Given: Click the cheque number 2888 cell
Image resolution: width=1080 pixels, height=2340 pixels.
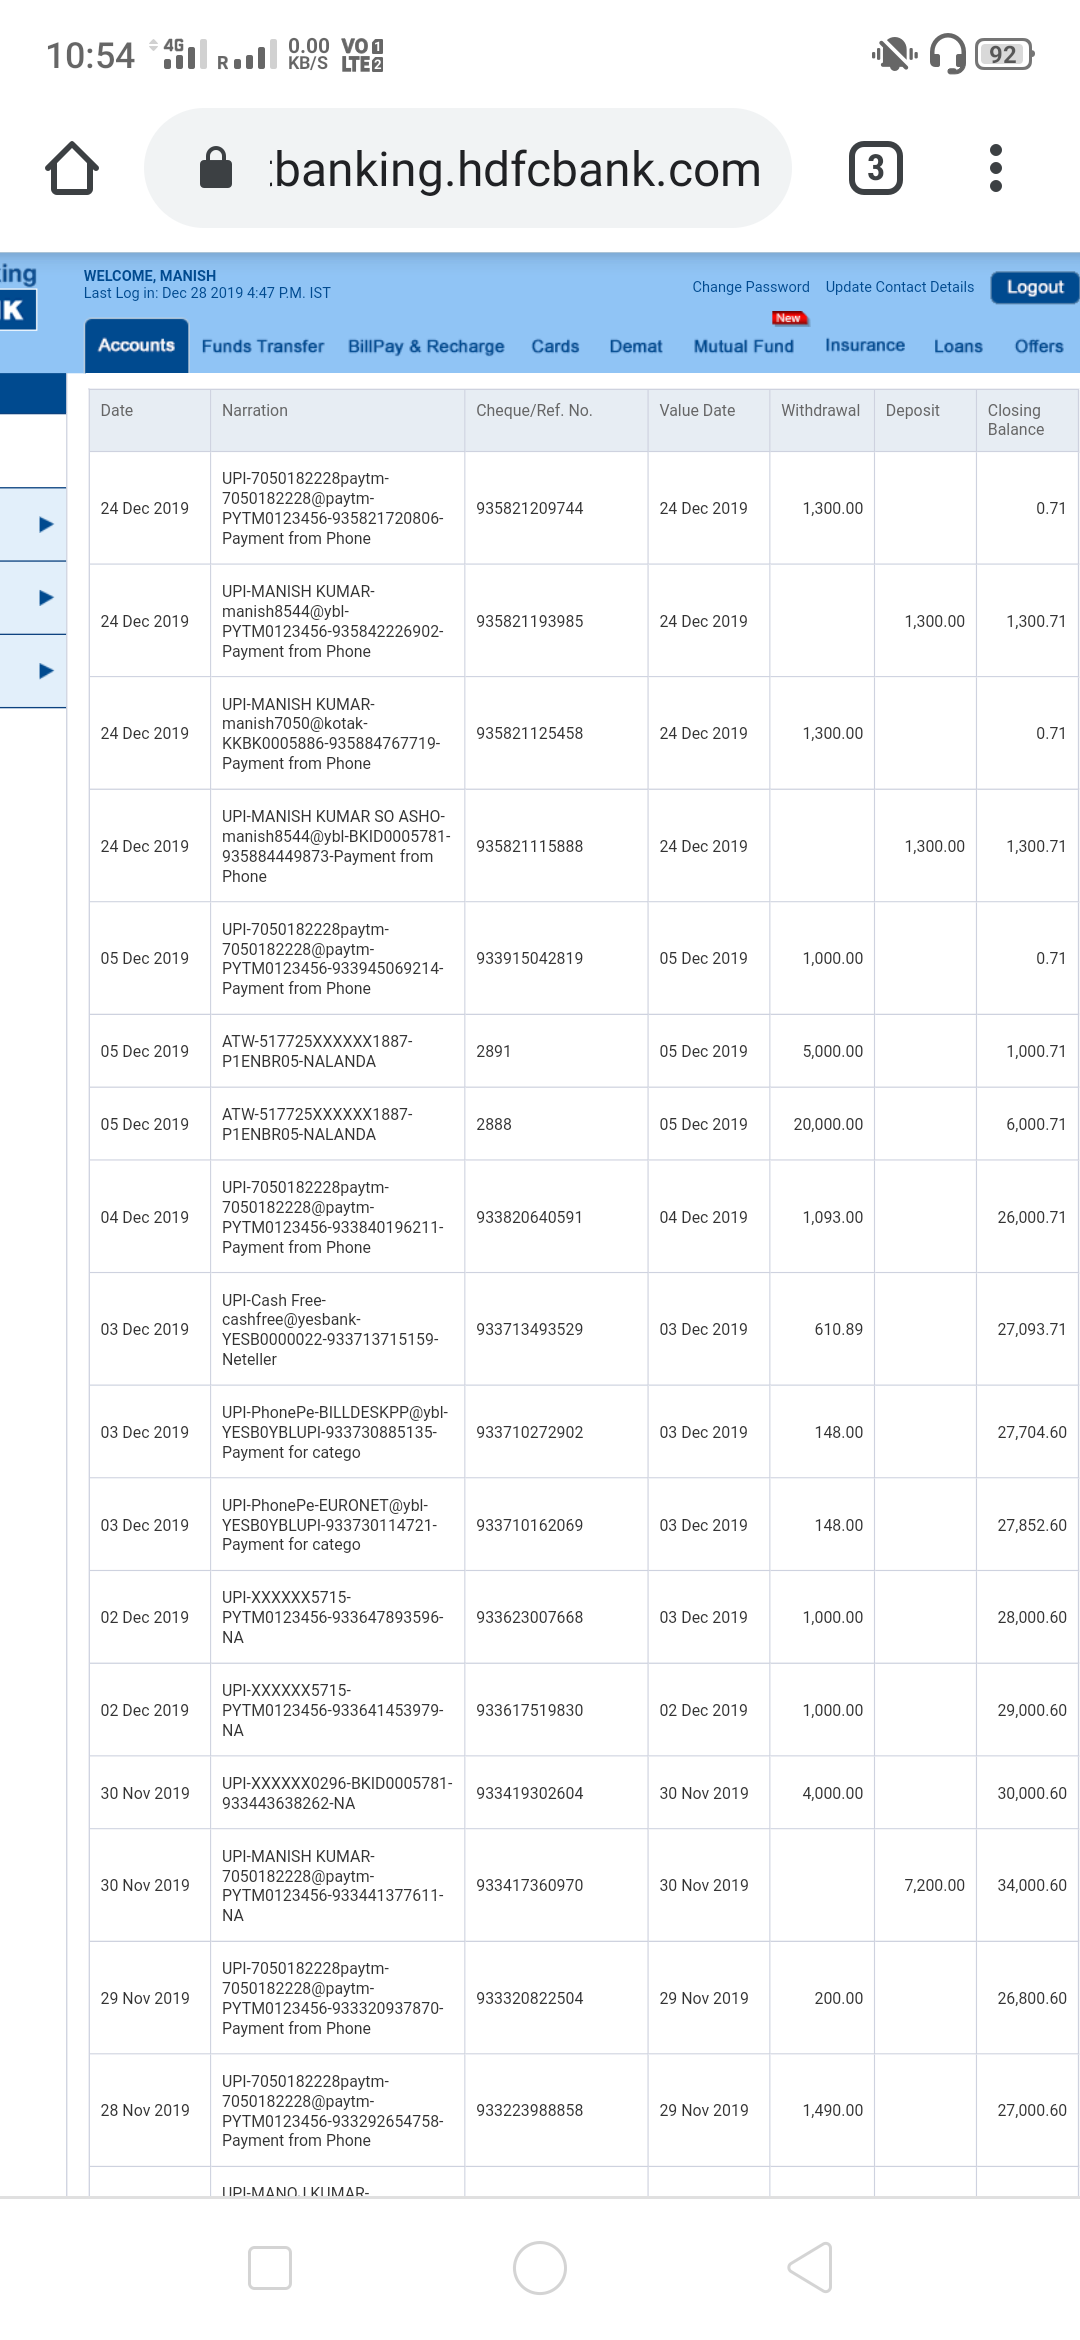Looking at the screenshot, I should (x=556, y=1124).
